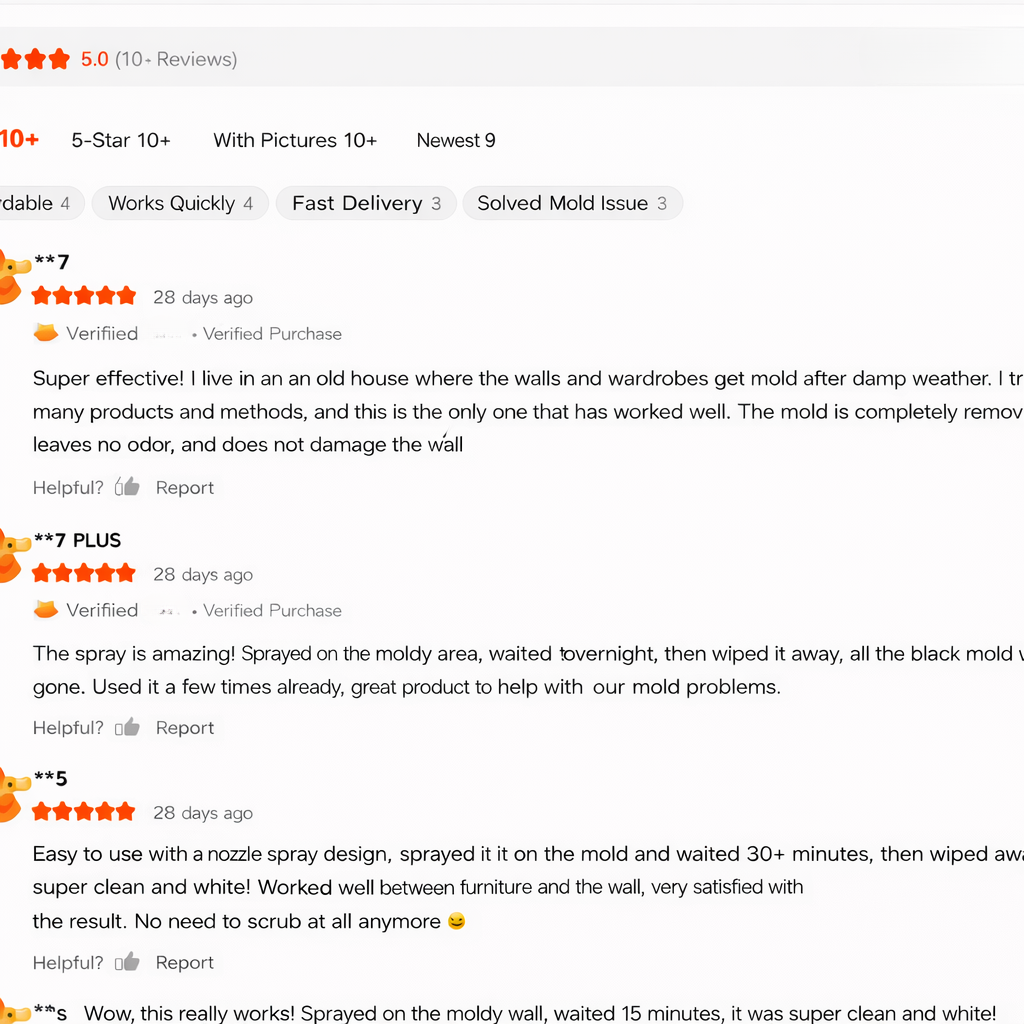The image size is (1024, 1024).
Task: Click thumbs-up icon on **7 PLUS review
Action: [127, 728]
